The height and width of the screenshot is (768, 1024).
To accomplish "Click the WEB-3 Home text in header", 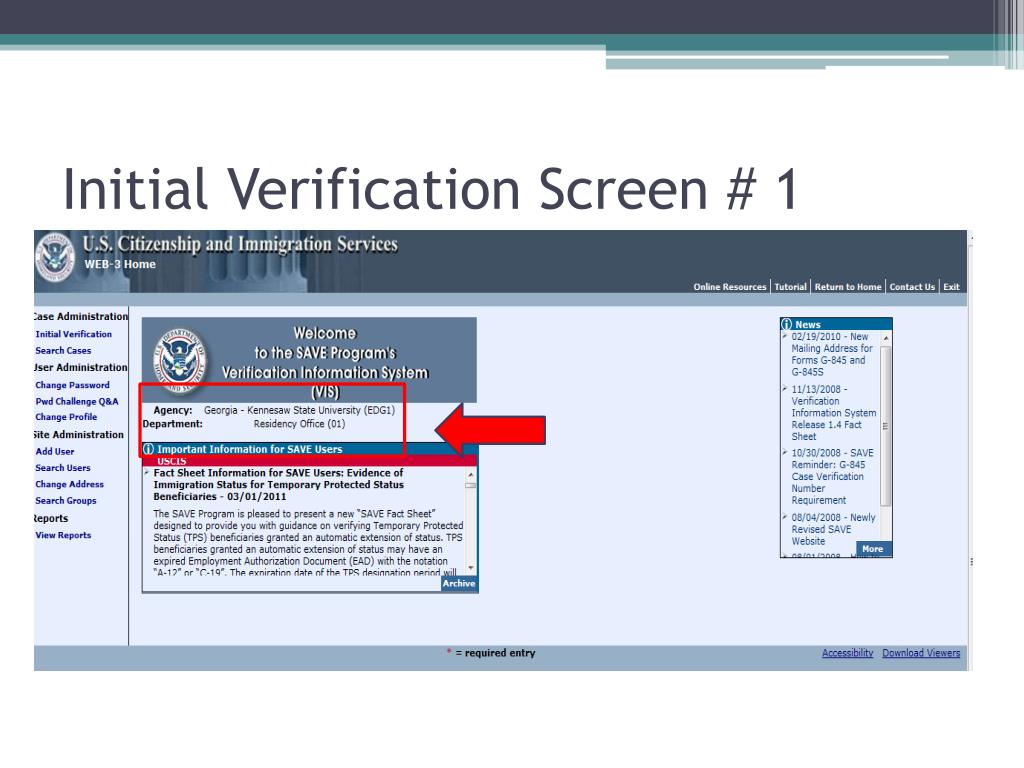I will [x=120, y=264].
